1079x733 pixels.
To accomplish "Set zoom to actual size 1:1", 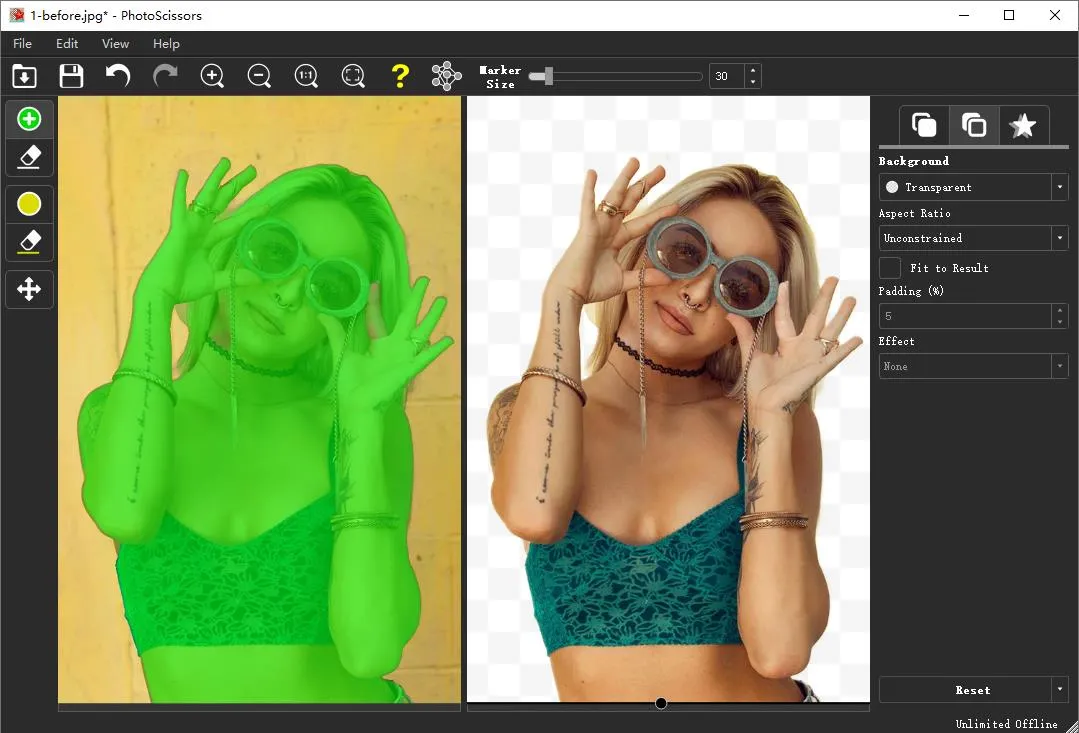I will coord(306,76).
